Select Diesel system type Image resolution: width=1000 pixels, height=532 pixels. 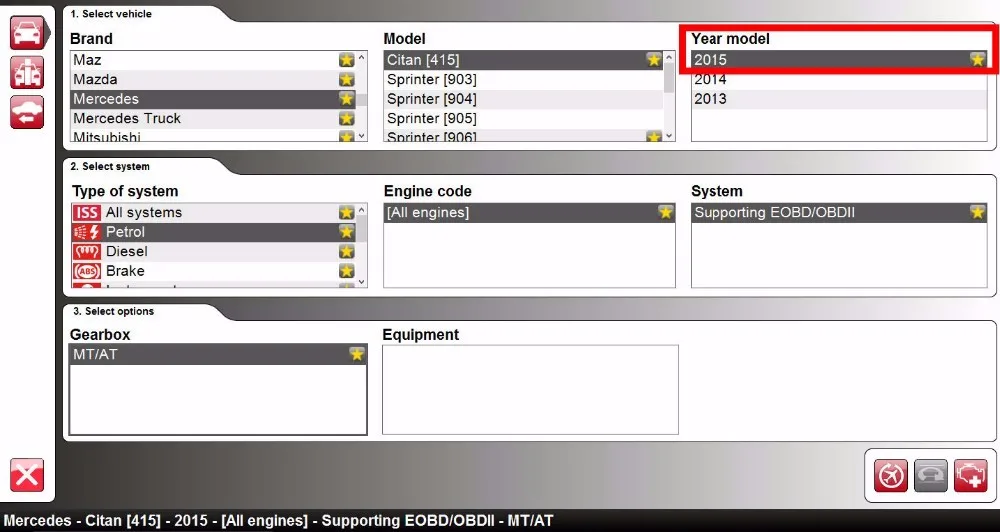[213, 251]
